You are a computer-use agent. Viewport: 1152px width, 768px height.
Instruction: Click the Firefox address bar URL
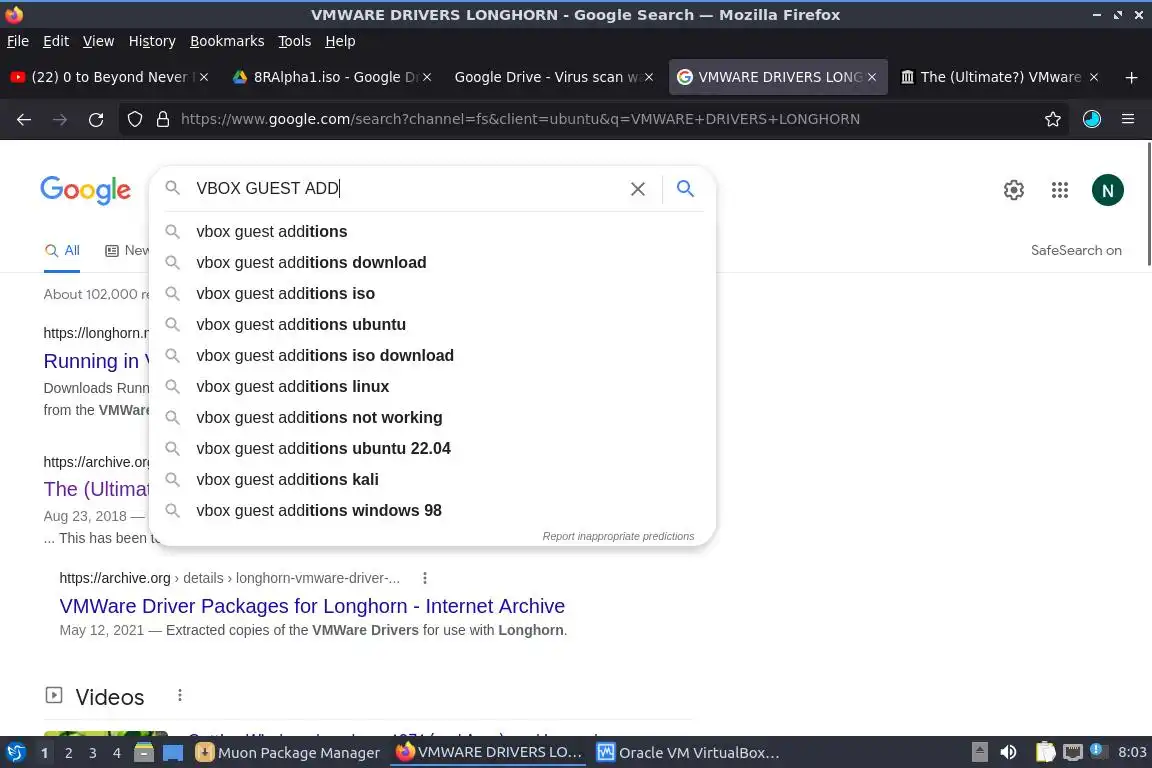pyautogui.click(x=520, y=119)
